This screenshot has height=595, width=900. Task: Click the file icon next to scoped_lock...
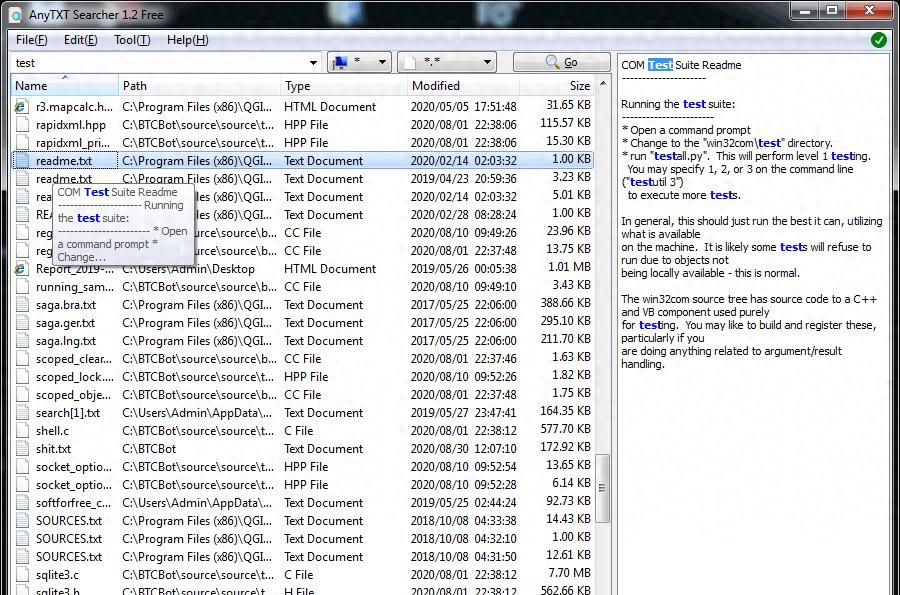click(x=22, y=377)
